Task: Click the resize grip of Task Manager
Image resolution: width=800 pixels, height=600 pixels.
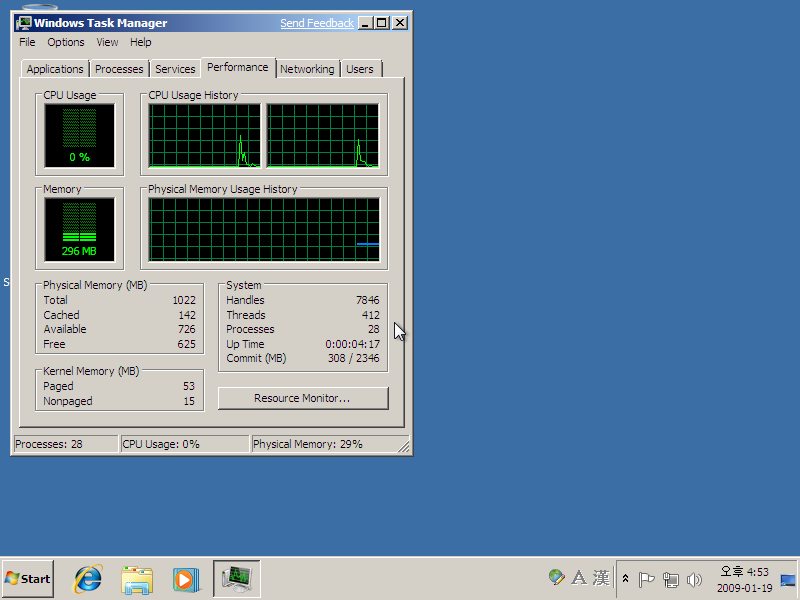Action: [x=404, y=446]
